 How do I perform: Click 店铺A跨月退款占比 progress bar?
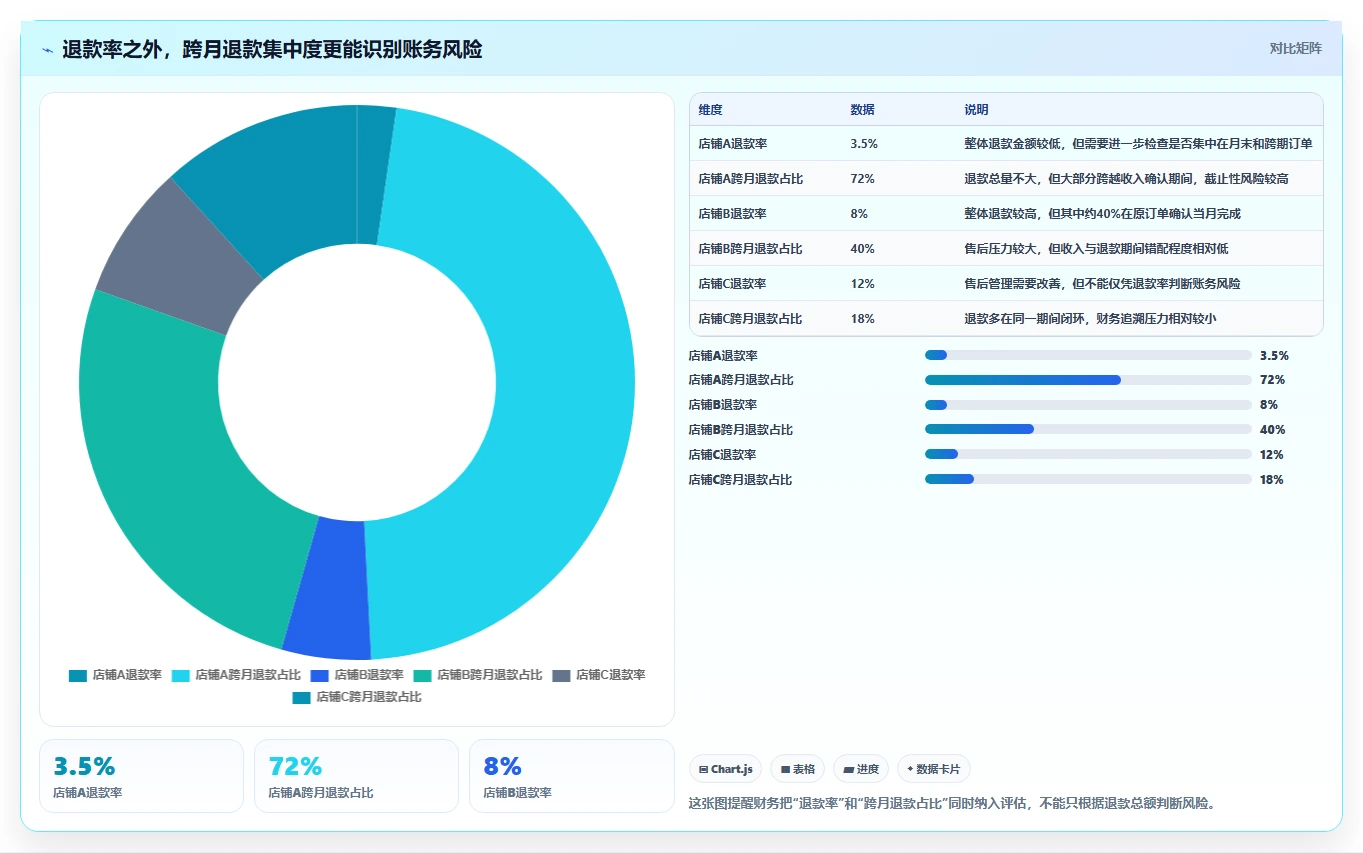pyautogui.click(x=1088, y=380)
